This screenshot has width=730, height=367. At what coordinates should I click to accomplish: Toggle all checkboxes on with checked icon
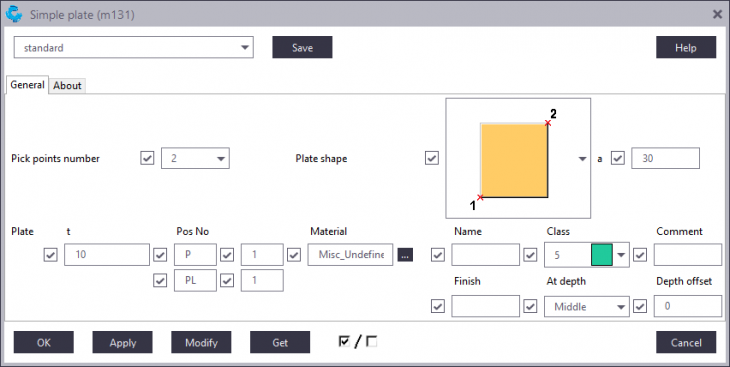(344, 342)
